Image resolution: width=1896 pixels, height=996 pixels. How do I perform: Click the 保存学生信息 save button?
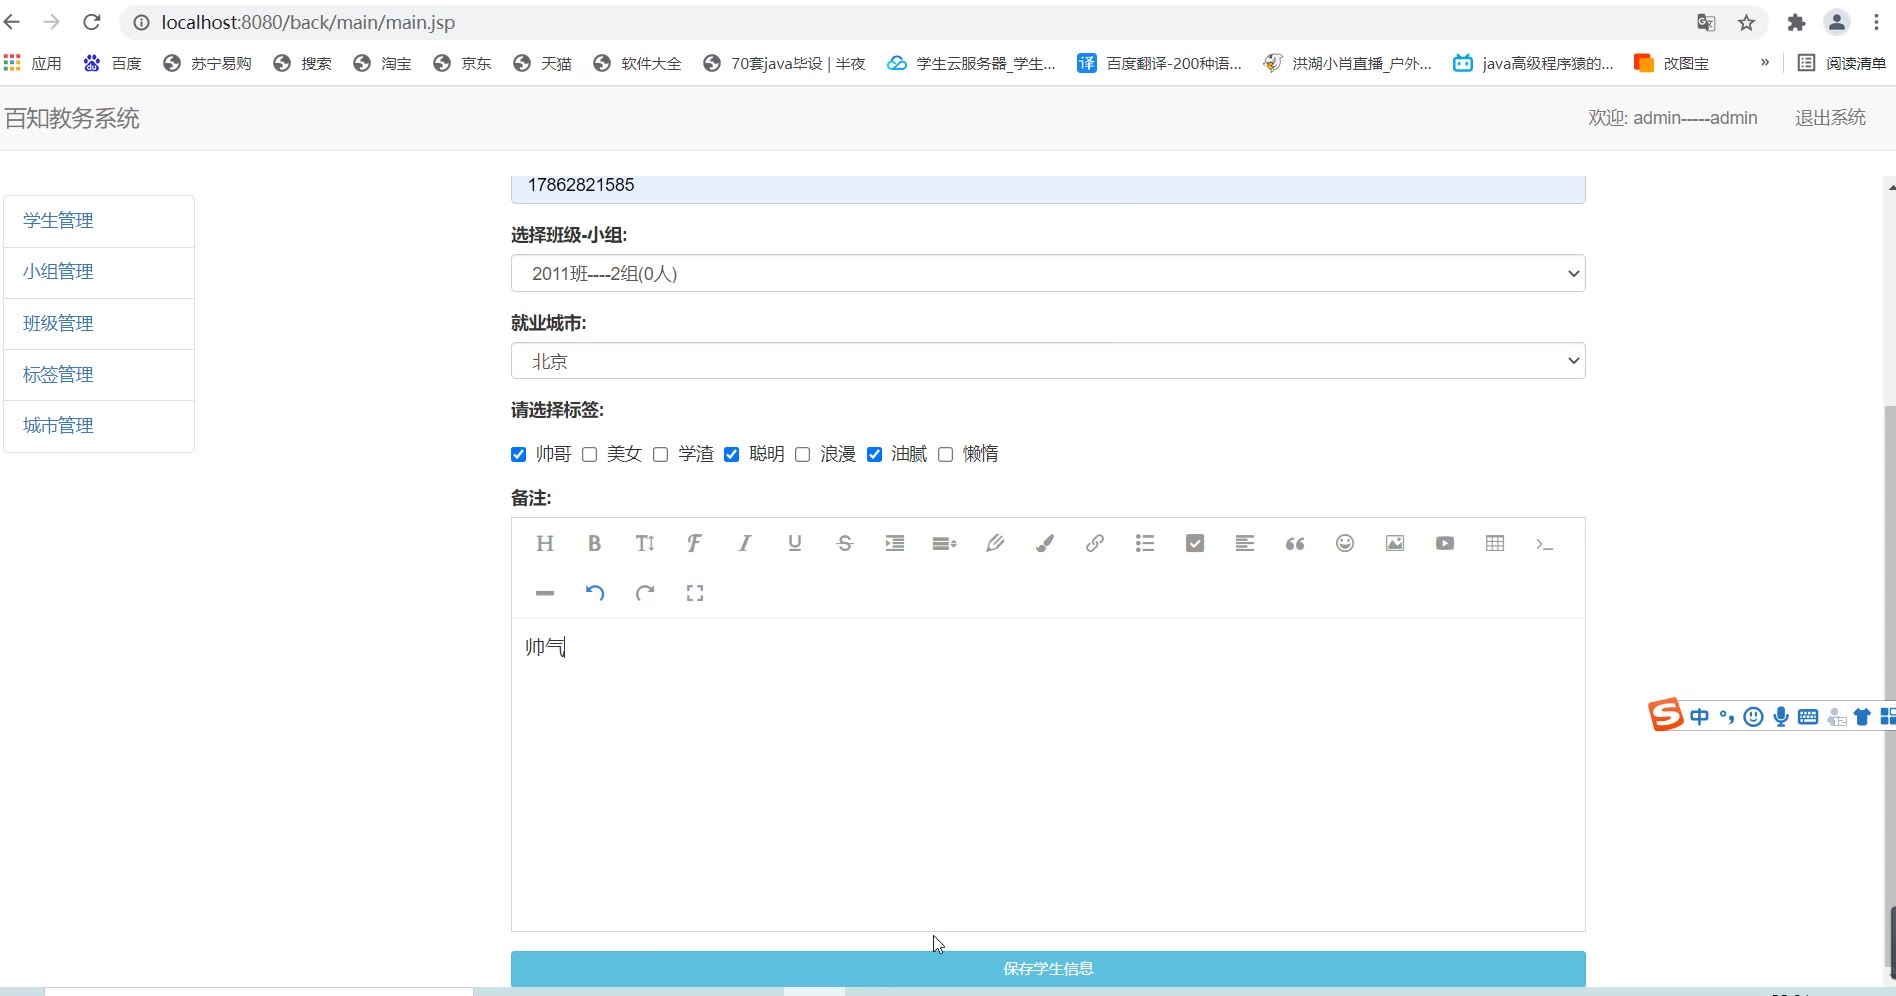point(1048,968)
